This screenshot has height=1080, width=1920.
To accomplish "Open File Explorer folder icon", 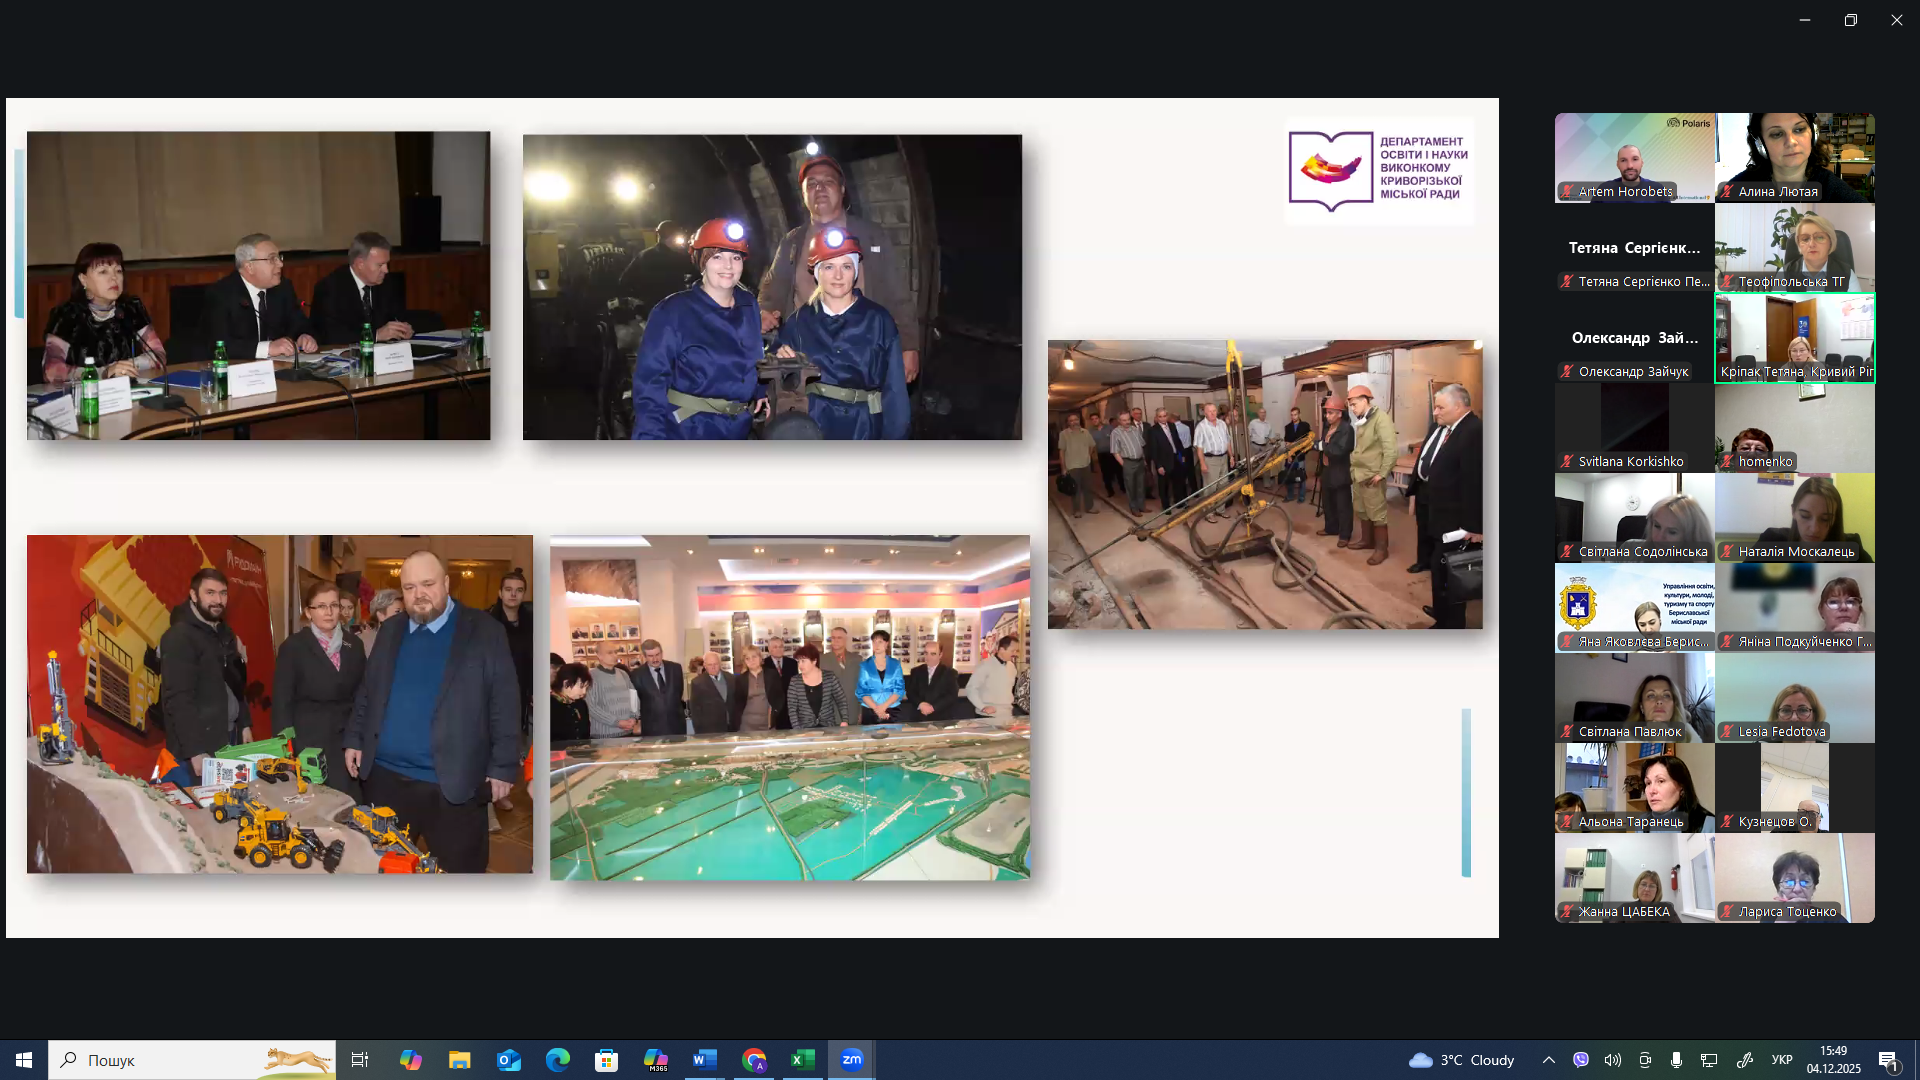I will pyautogui.click(x=459, y=1060).
